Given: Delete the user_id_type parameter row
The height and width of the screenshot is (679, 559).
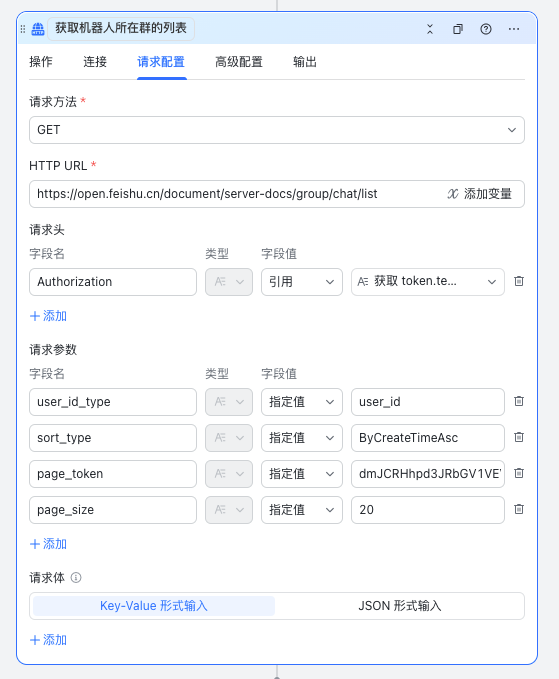Looking at the screenshot, I should point(519,401).
